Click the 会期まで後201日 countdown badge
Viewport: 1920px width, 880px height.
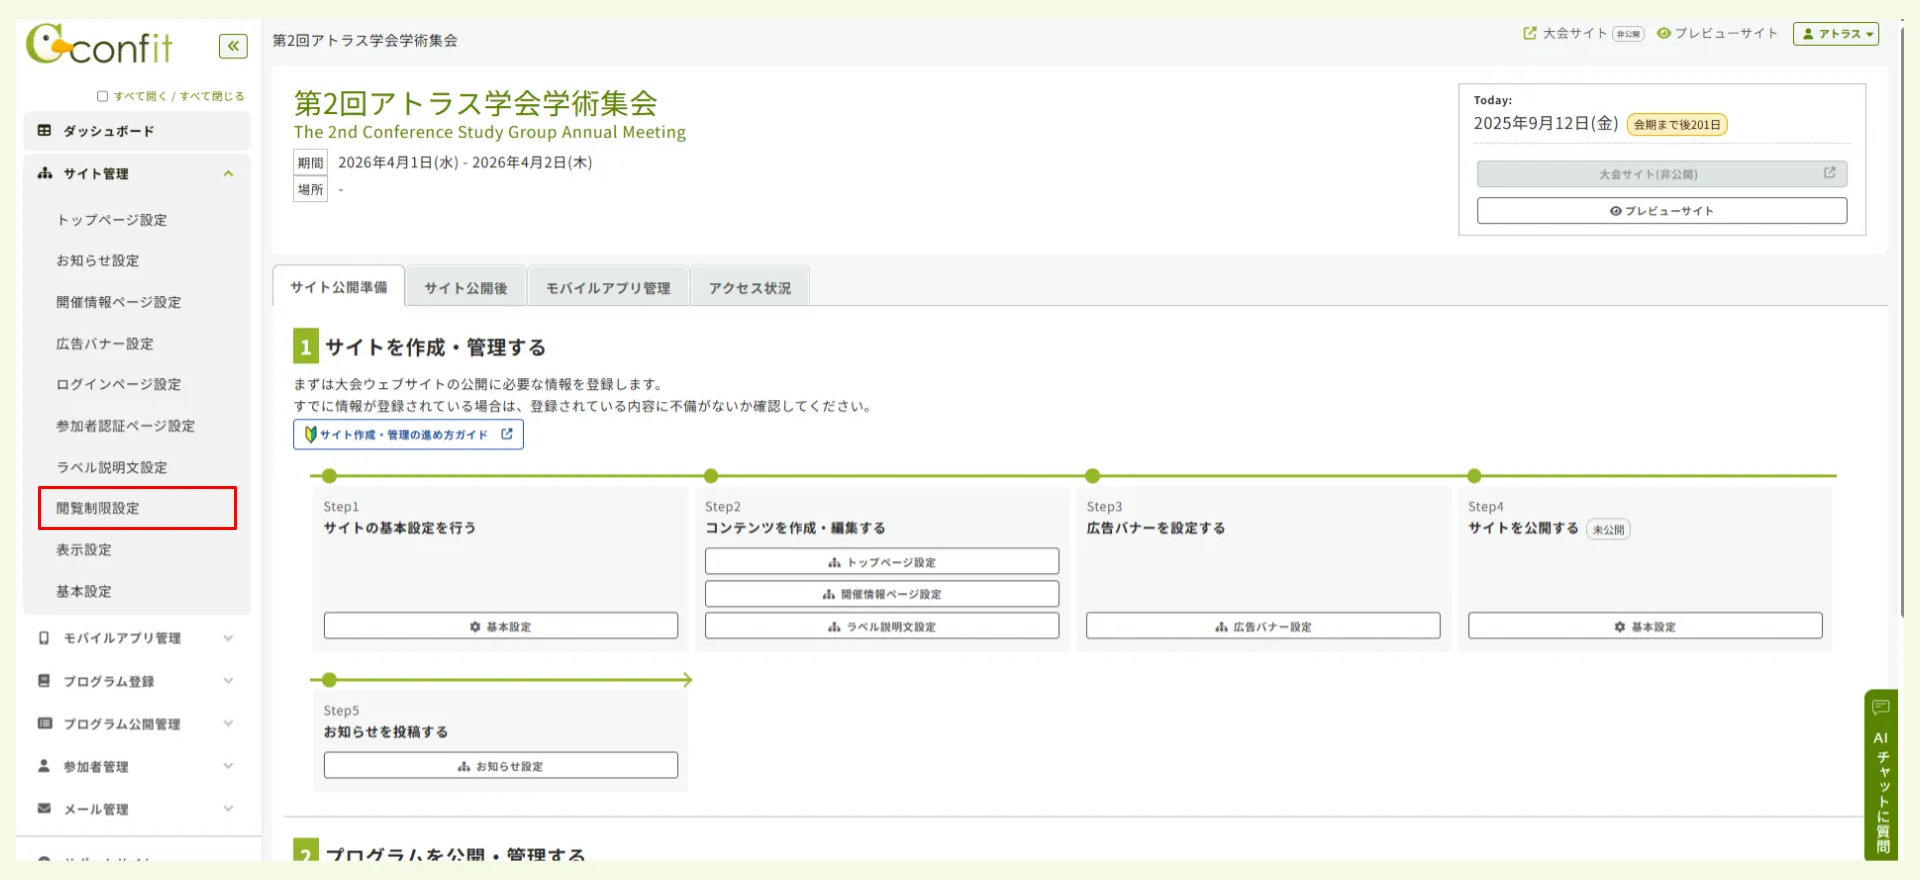[x=1677, y=125]
